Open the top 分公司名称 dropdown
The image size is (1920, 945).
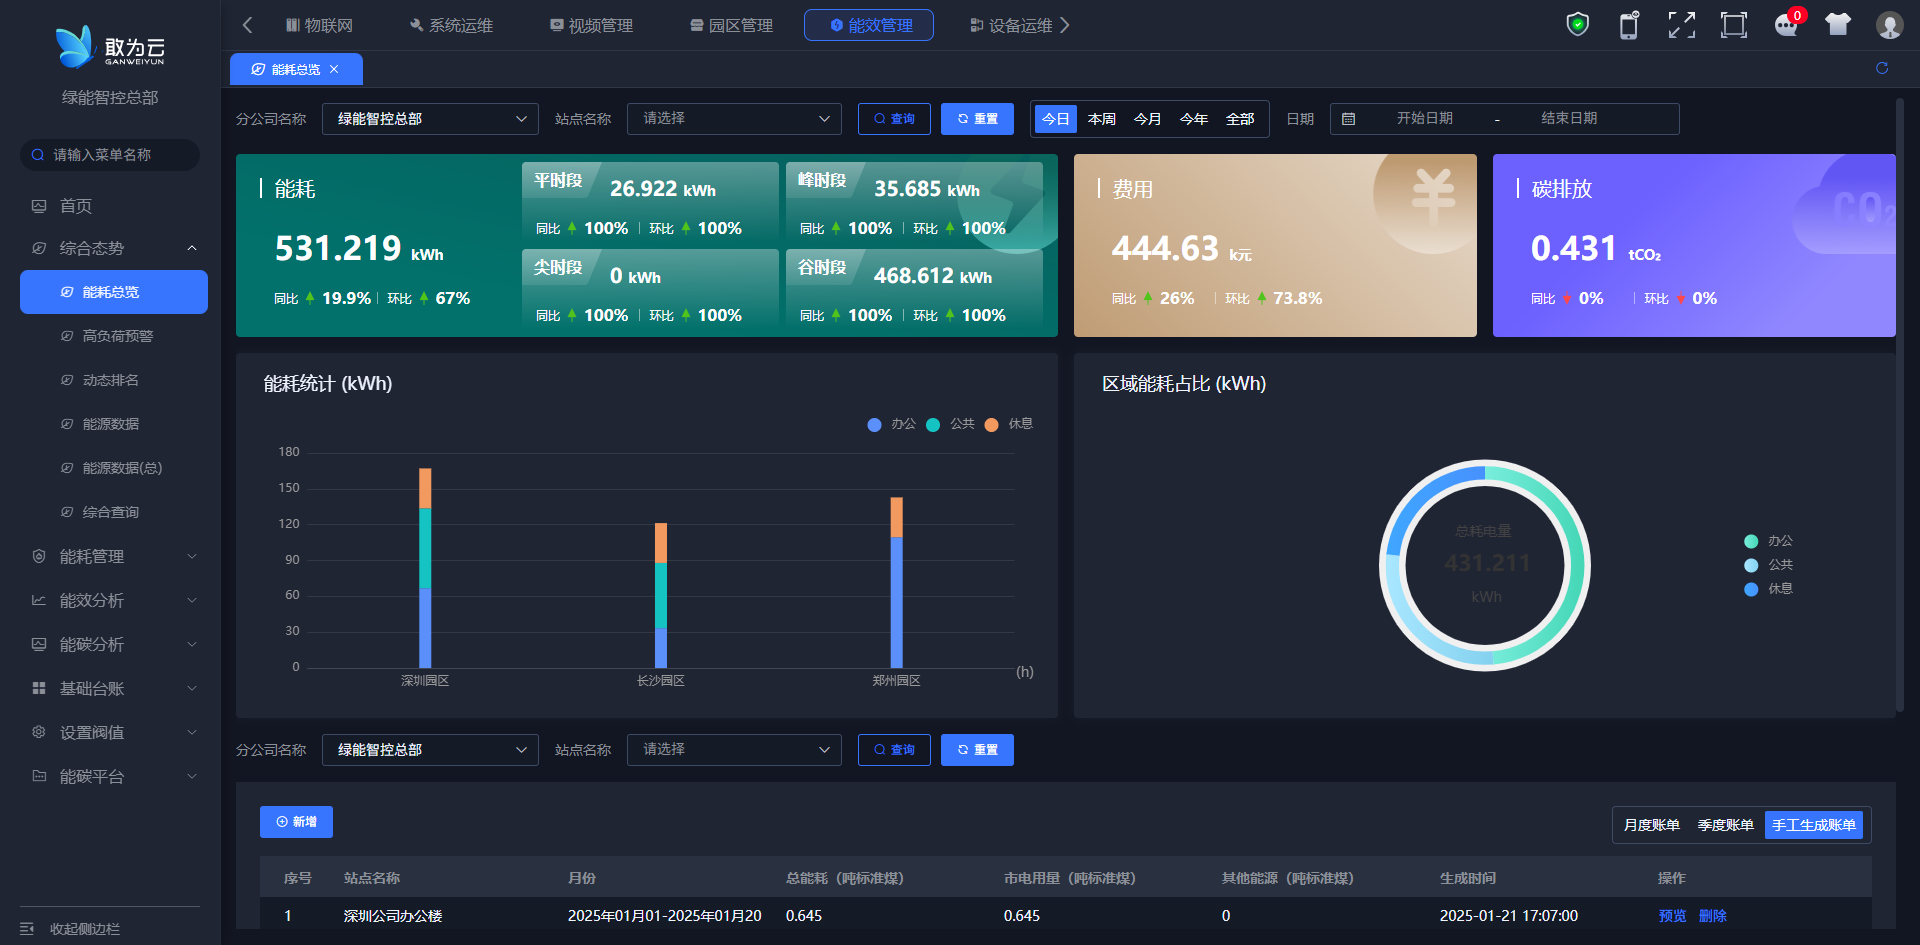(430, 119)
